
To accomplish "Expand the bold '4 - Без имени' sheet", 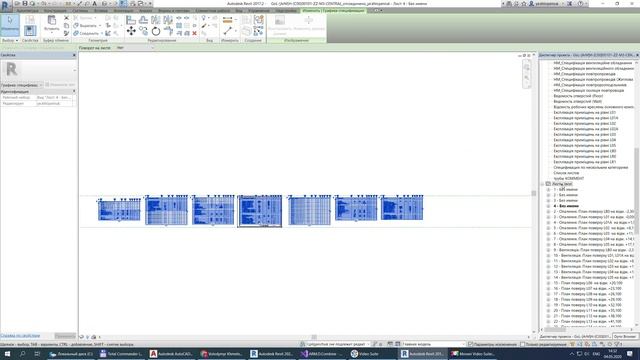I will 548,206.
